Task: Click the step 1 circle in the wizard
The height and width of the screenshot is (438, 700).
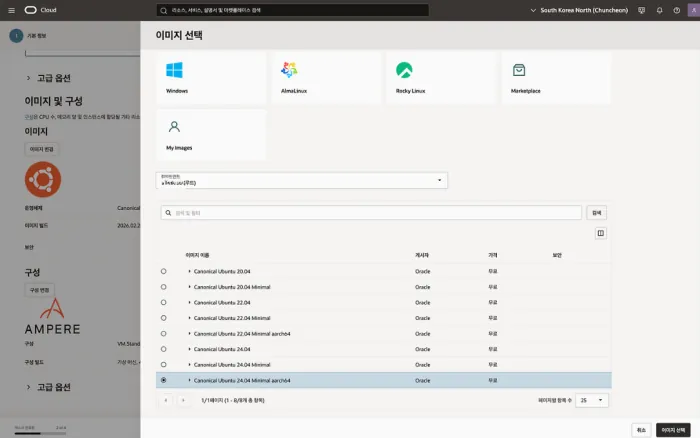Action: pyautogui.click(x=16, y=36)
